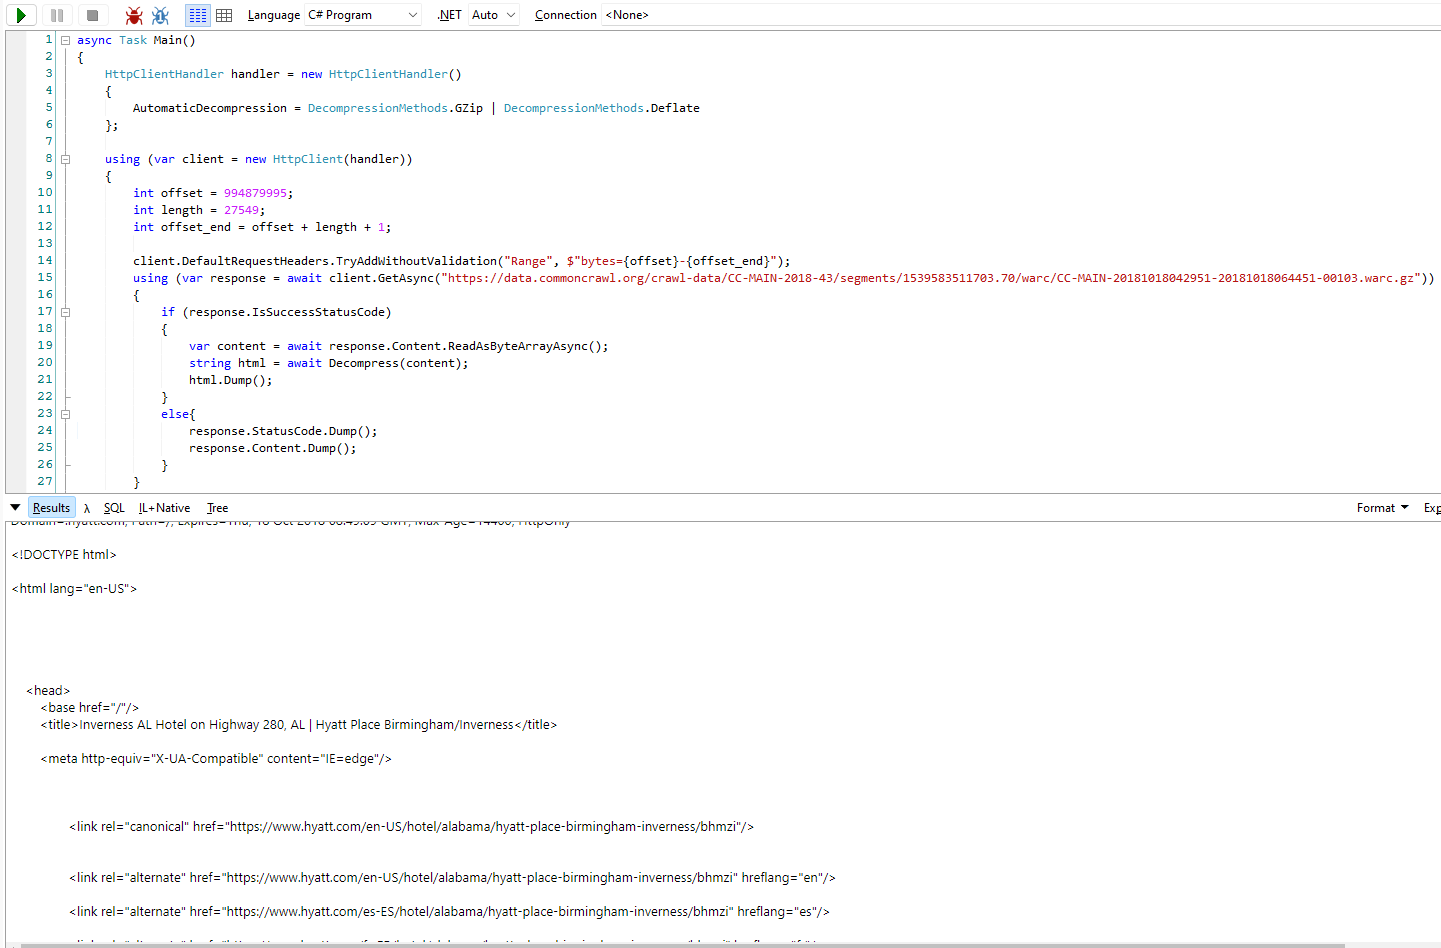Screen dimensions: 1441x948
Task: Collapse the else block at line 23
Action: (x=65, y=414)
